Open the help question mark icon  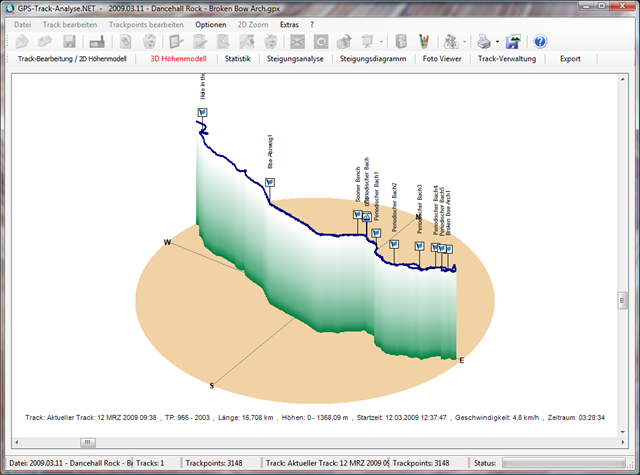click(x=540, y=42)
